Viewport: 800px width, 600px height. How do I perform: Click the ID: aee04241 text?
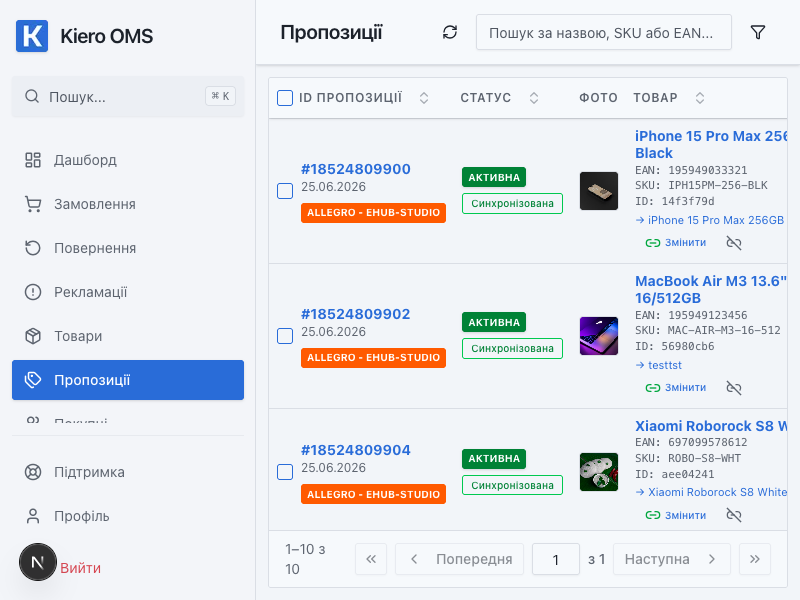coord(674,474)
